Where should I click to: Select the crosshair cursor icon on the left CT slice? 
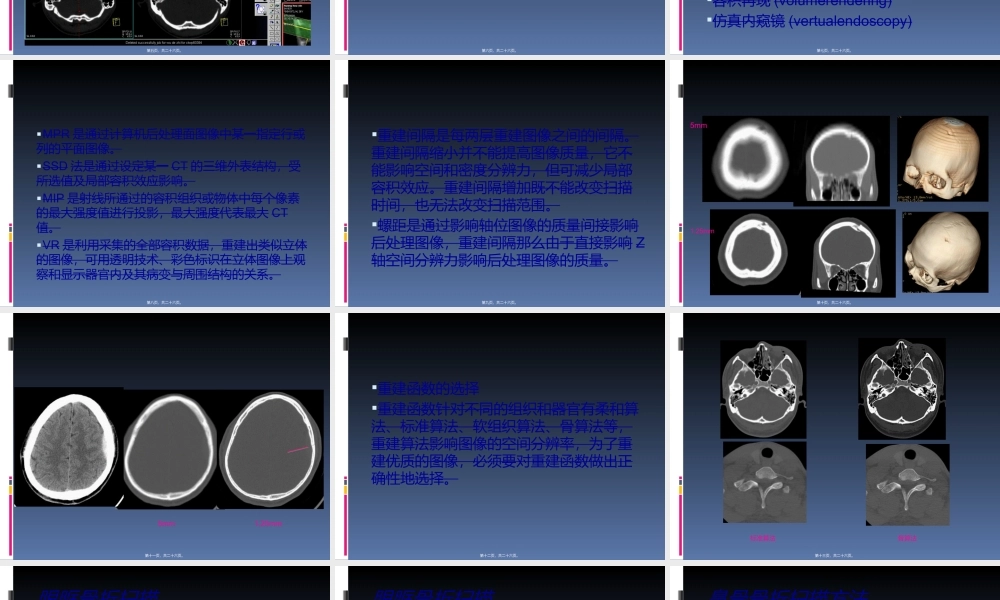[79, 10]
